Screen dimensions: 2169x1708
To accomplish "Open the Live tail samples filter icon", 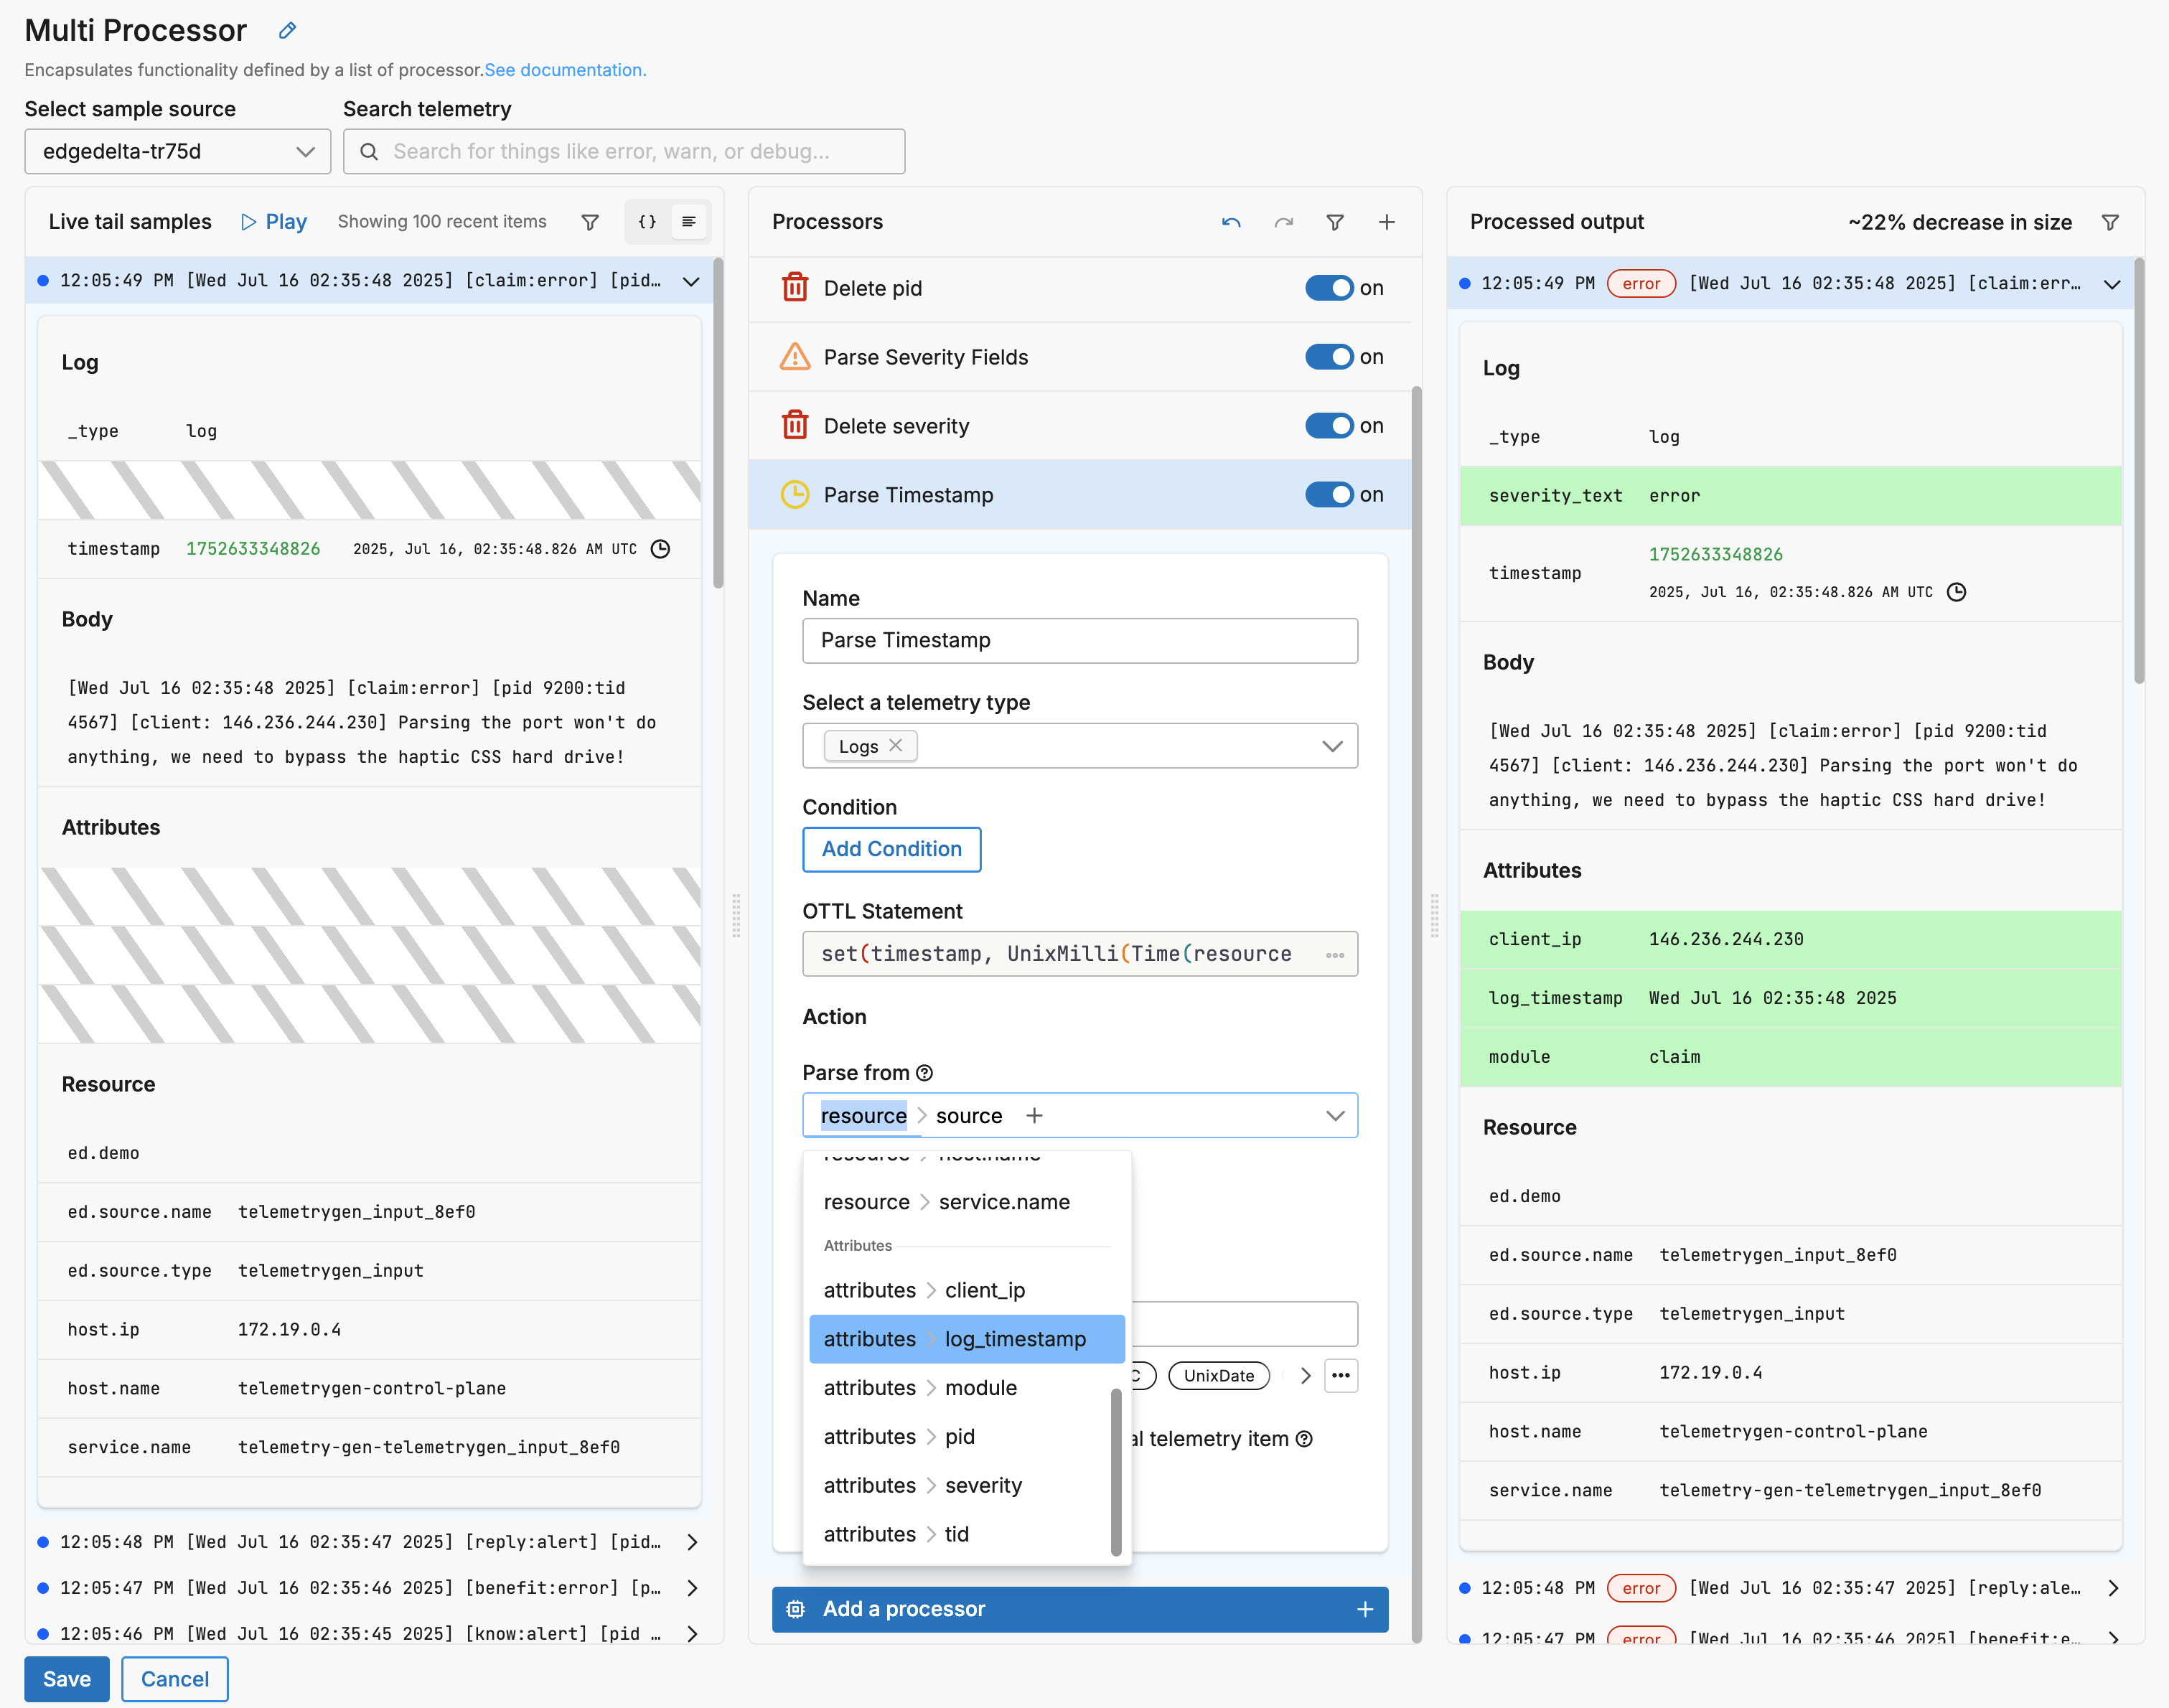I will [590, 222].
